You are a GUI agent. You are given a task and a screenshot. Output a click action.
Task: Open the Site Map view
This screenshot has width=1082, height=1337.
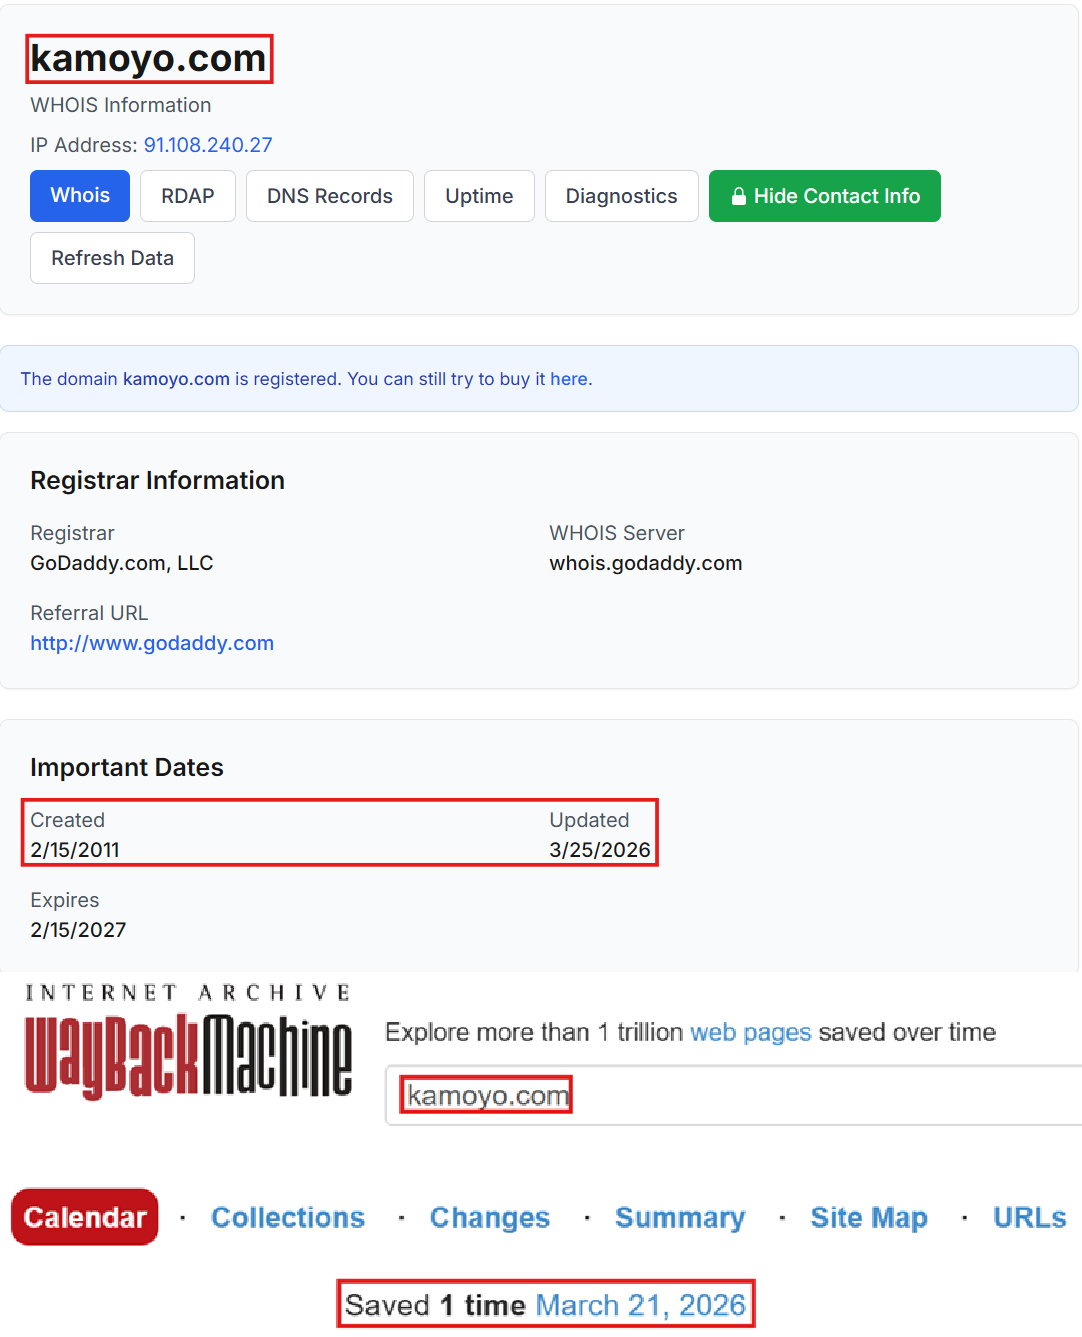(869, 1217)
